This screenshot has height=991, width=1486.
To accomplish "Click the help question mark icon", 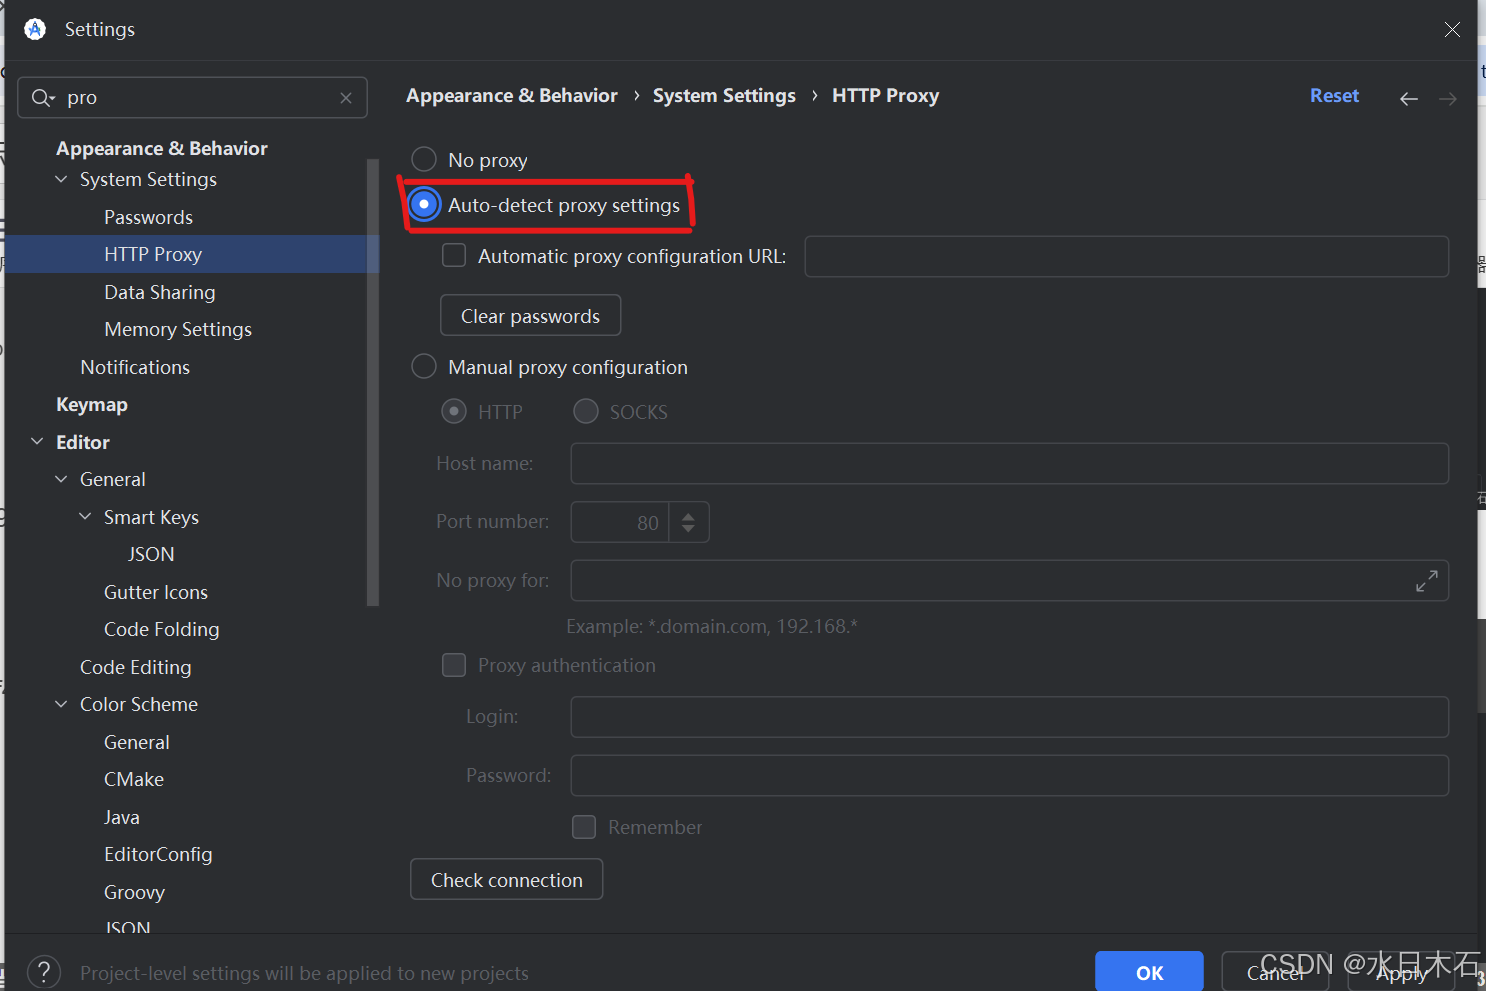I will point(43,971).
